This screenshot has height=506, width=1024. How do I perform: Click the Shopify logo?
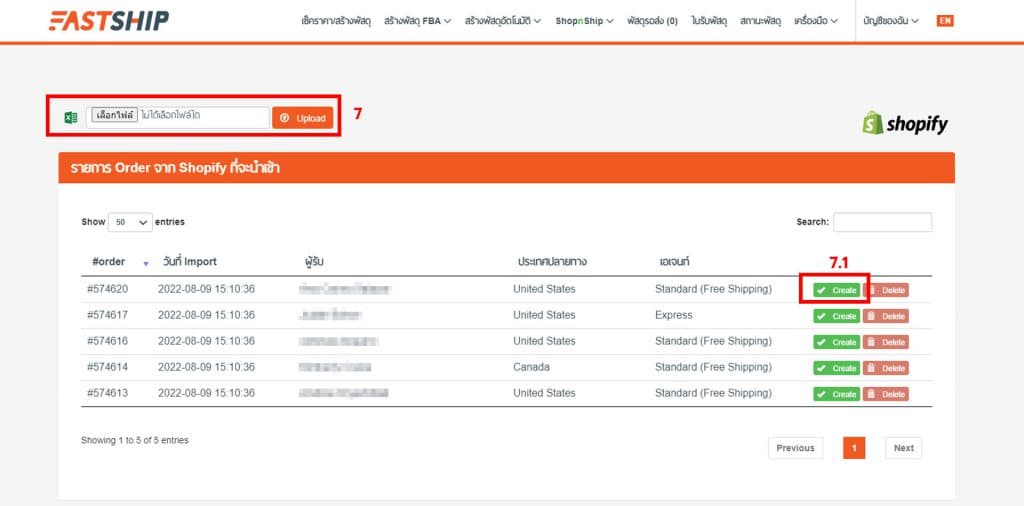[x=905, y=123]
